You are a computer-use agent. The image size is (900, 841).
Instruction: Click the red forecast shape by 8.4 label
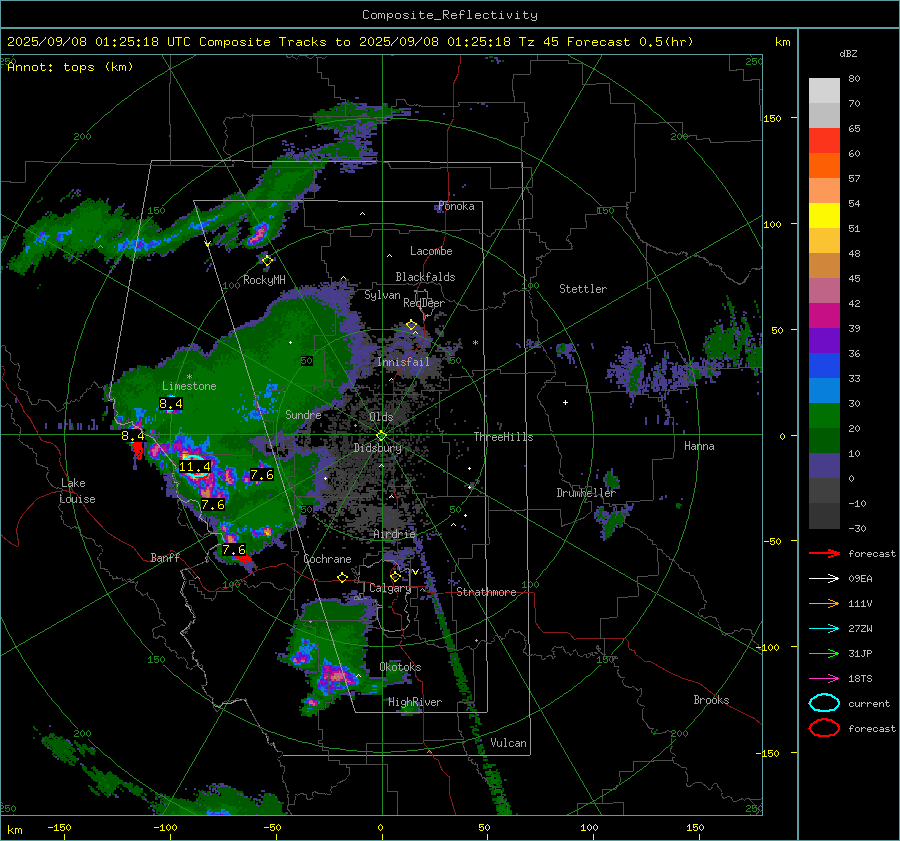138,449
